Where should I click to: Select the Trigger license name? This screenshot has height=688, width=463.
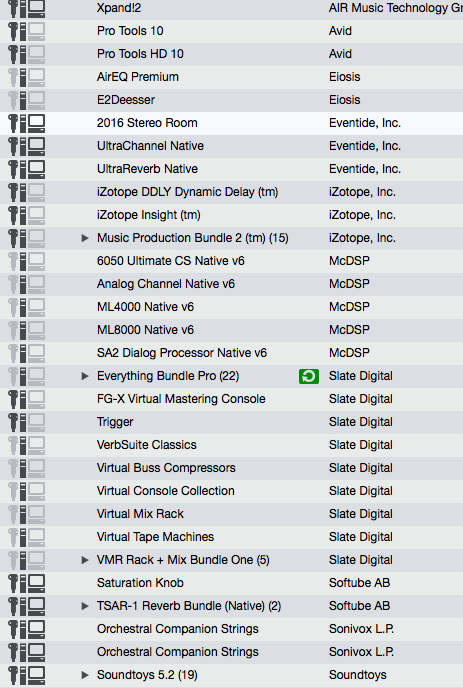point(115,422)
